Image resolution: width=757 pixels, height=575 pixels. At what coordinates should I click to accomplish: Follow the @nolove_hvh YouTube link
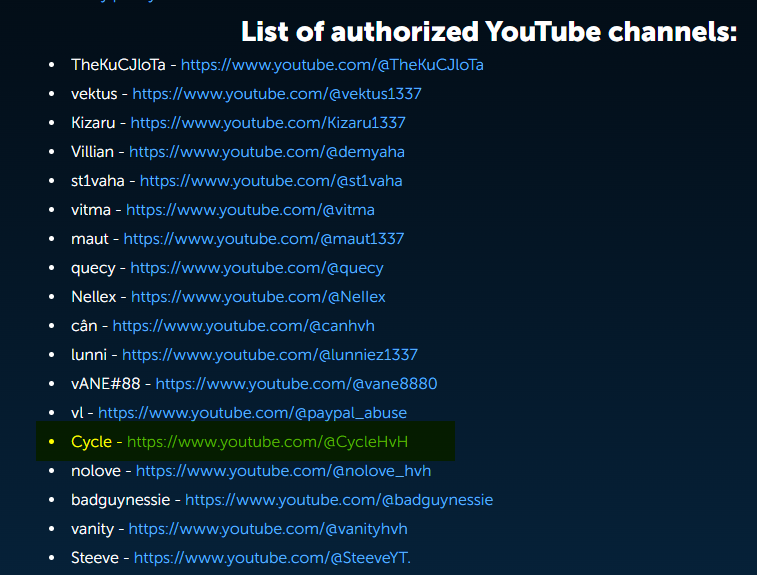click(x=284, y=471)
